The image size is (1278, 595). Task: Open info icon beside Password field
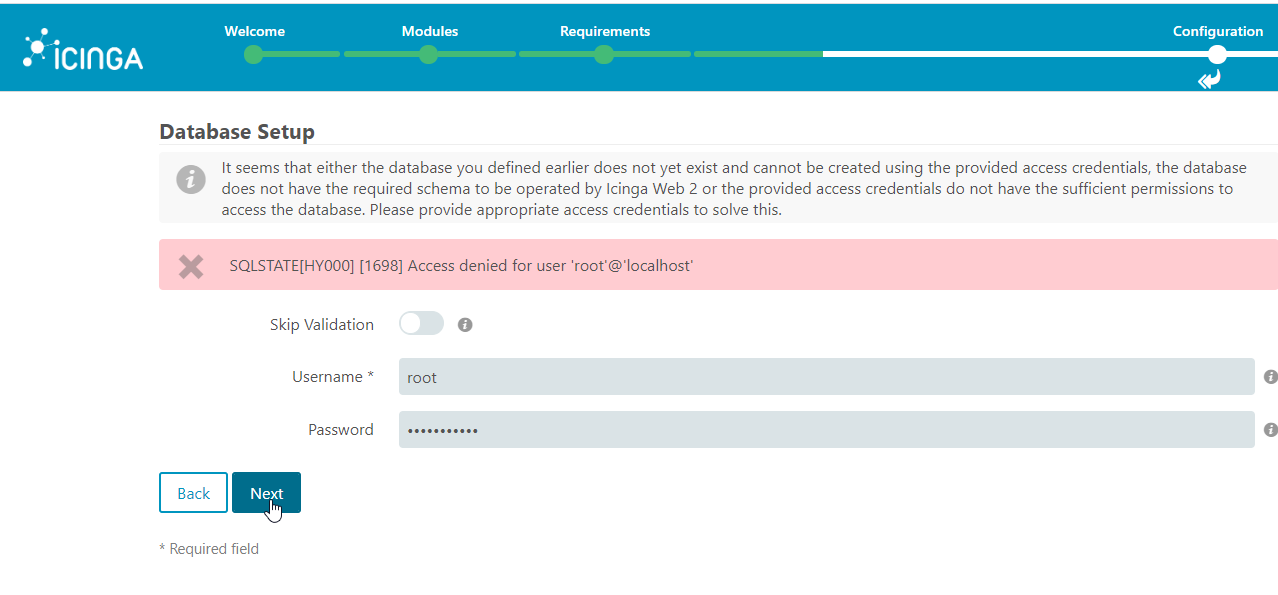(x=1270, y=430)
